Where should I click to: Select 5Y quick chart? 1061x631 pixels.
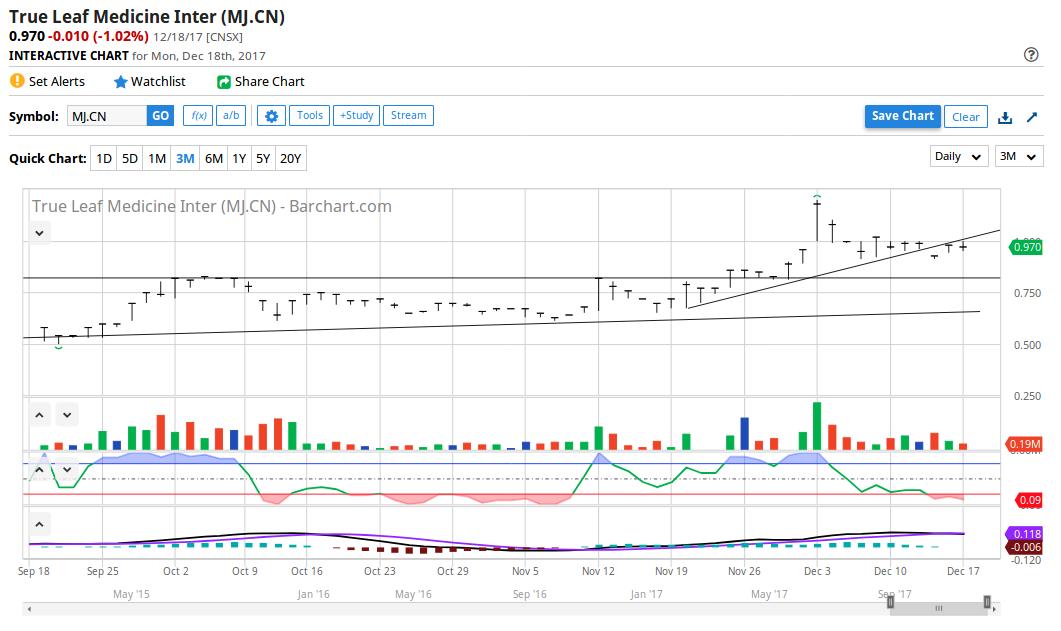point(263,158)
